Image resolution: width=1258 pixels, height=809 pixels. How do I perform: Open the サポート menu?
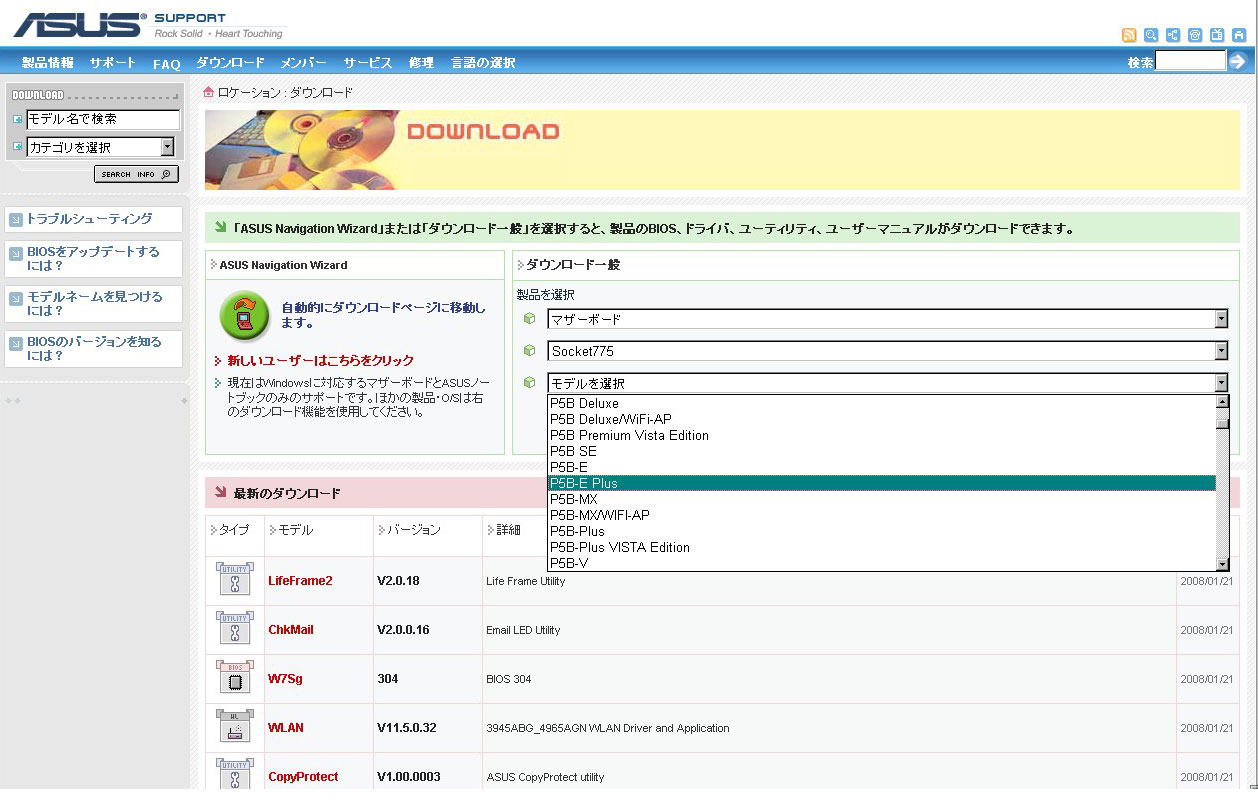(113, 63)
